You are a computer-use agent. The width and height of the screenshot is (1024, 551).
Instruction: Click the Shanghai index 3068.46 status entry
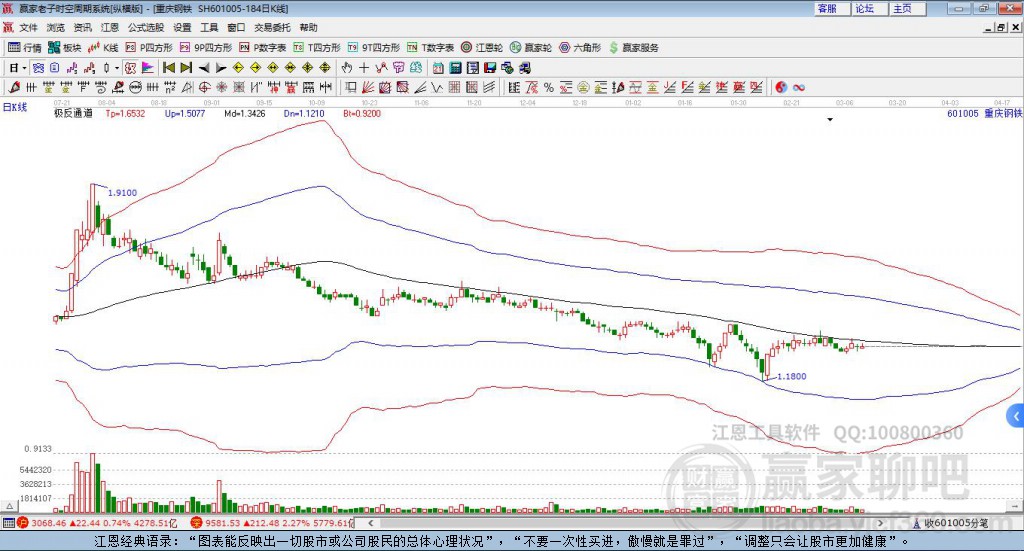pos(97,523)
